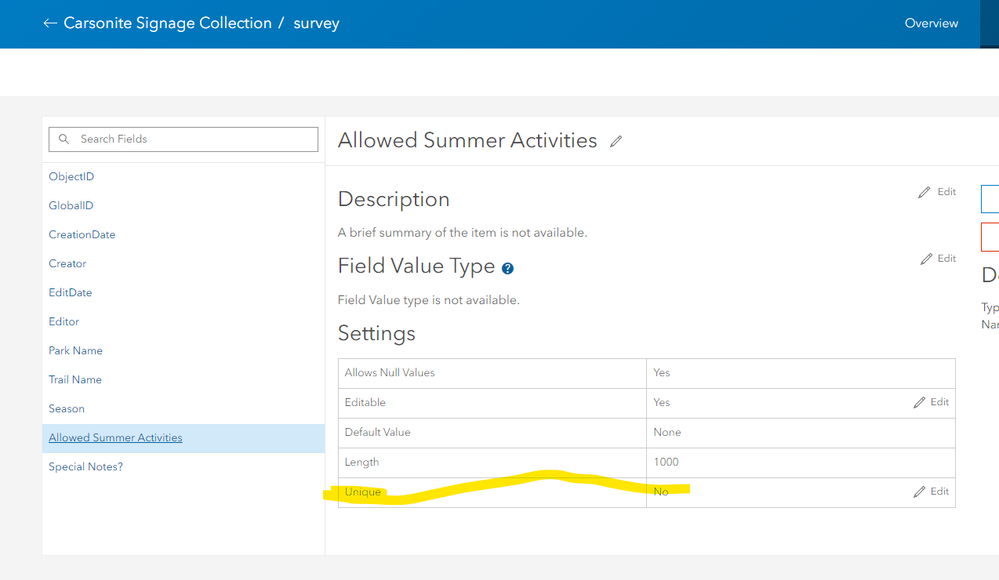Select the Season field

(x=66, y=409)
